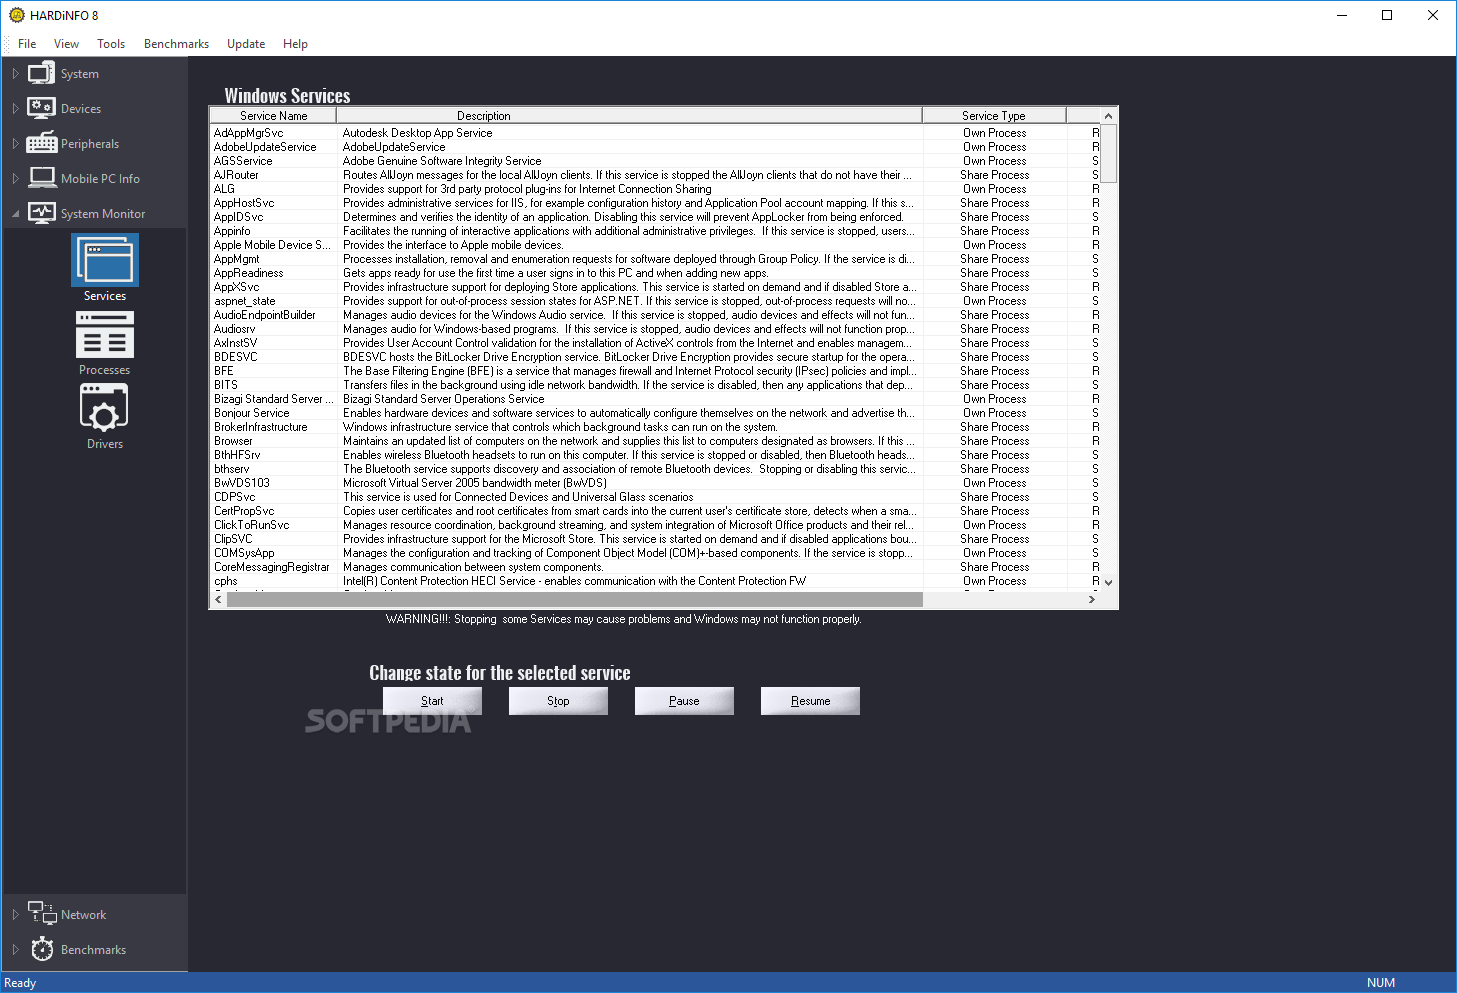Click the Peripherals keyboard icon
Screen dimensions: 1457x993
coord(42,143)
